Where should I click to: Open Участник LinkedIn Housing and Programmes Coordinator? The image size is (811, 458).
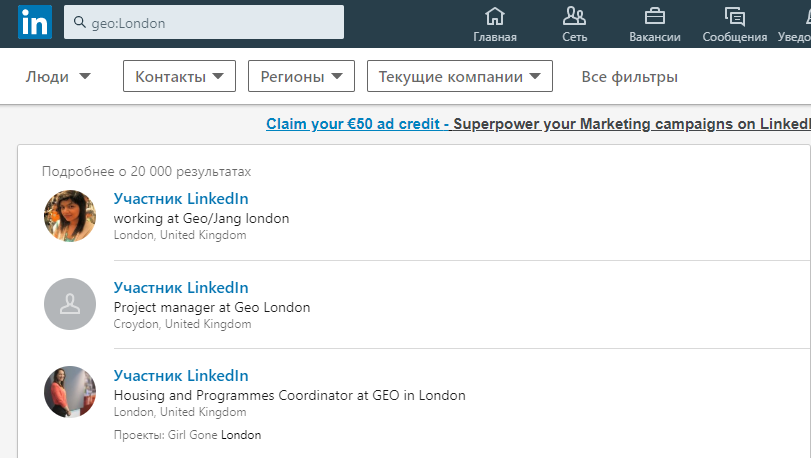tap(181, 376)
